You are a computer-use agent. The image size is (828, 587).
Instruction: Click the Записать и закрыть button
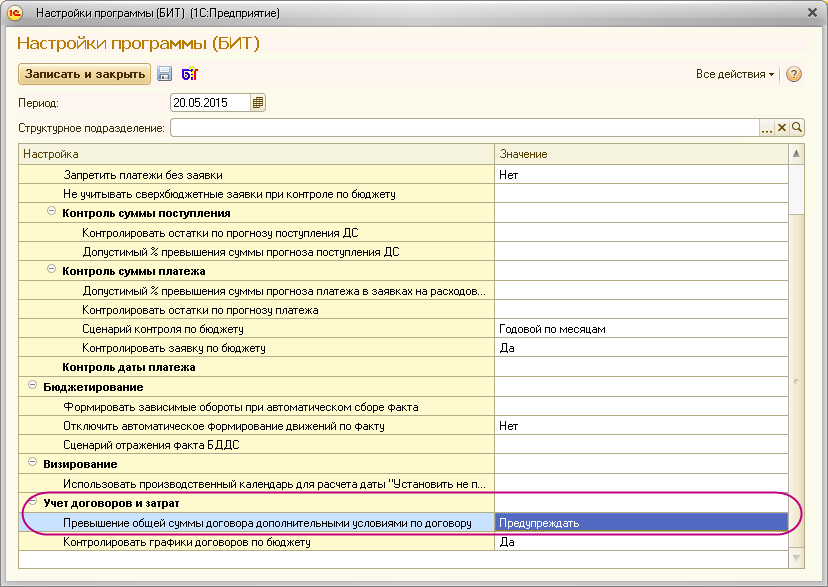pyautogui.click(x=84, y=74)
